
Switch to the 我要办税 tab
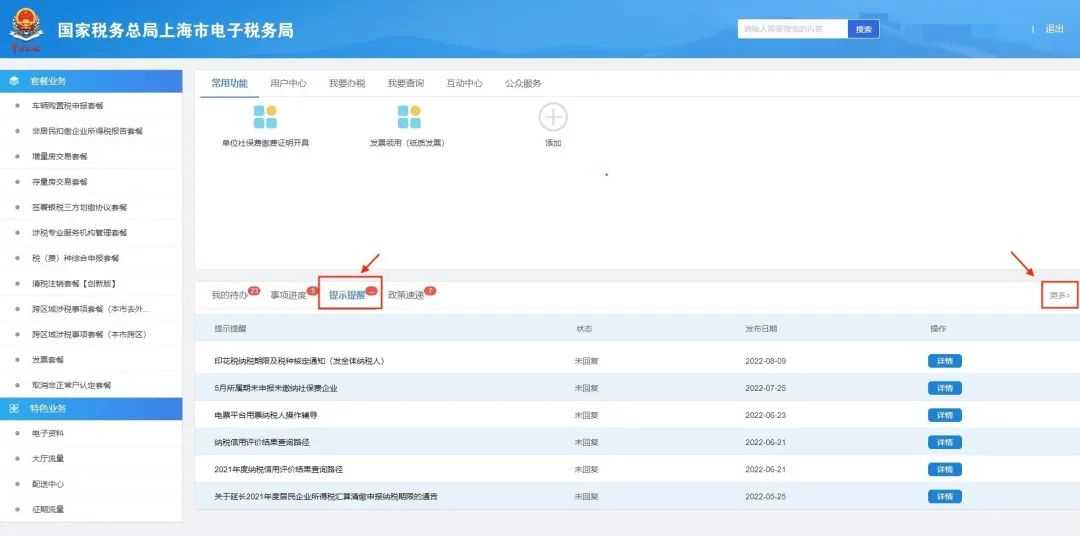click(x=347, y=83)
